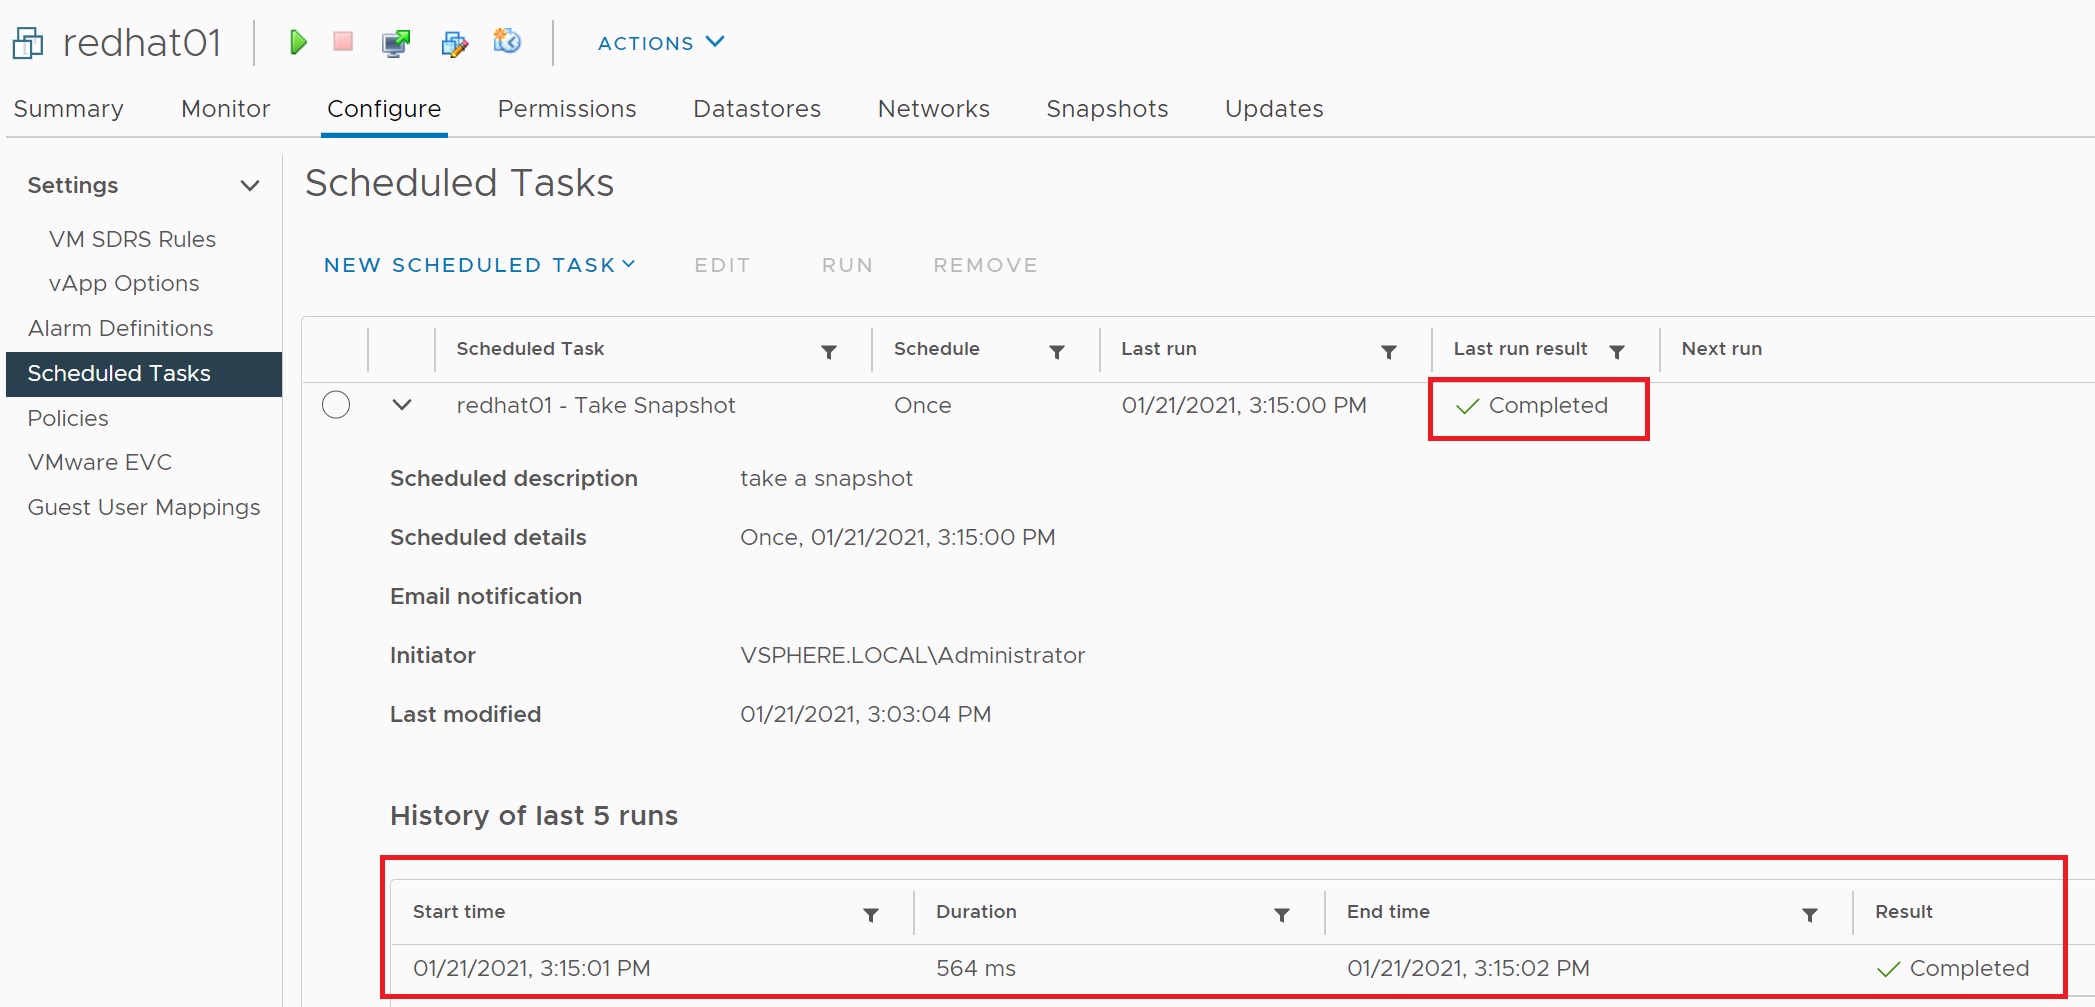Open Alarm Definitions in the sidebar
Viewport: 2095px width, 1007px height.
[120, 328]
